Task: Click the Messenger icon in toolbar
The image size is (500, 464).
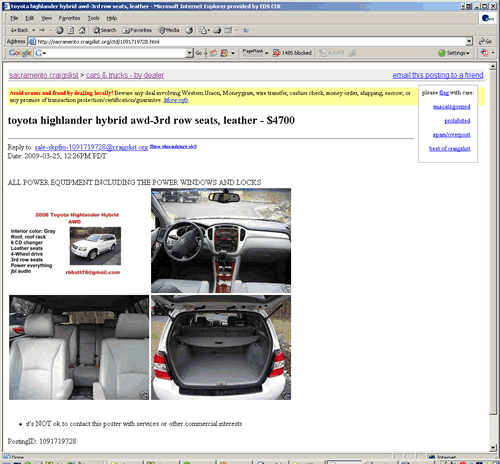Action: [x=246, y=30]
